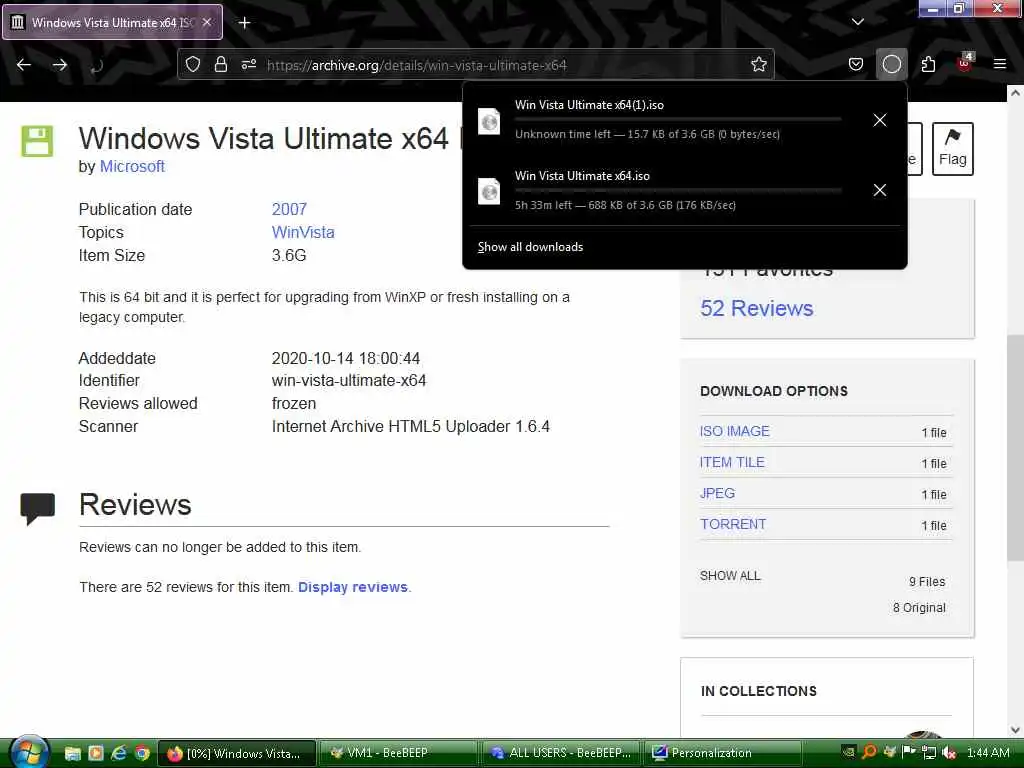Open Firefox application menu

point(1000,64)
